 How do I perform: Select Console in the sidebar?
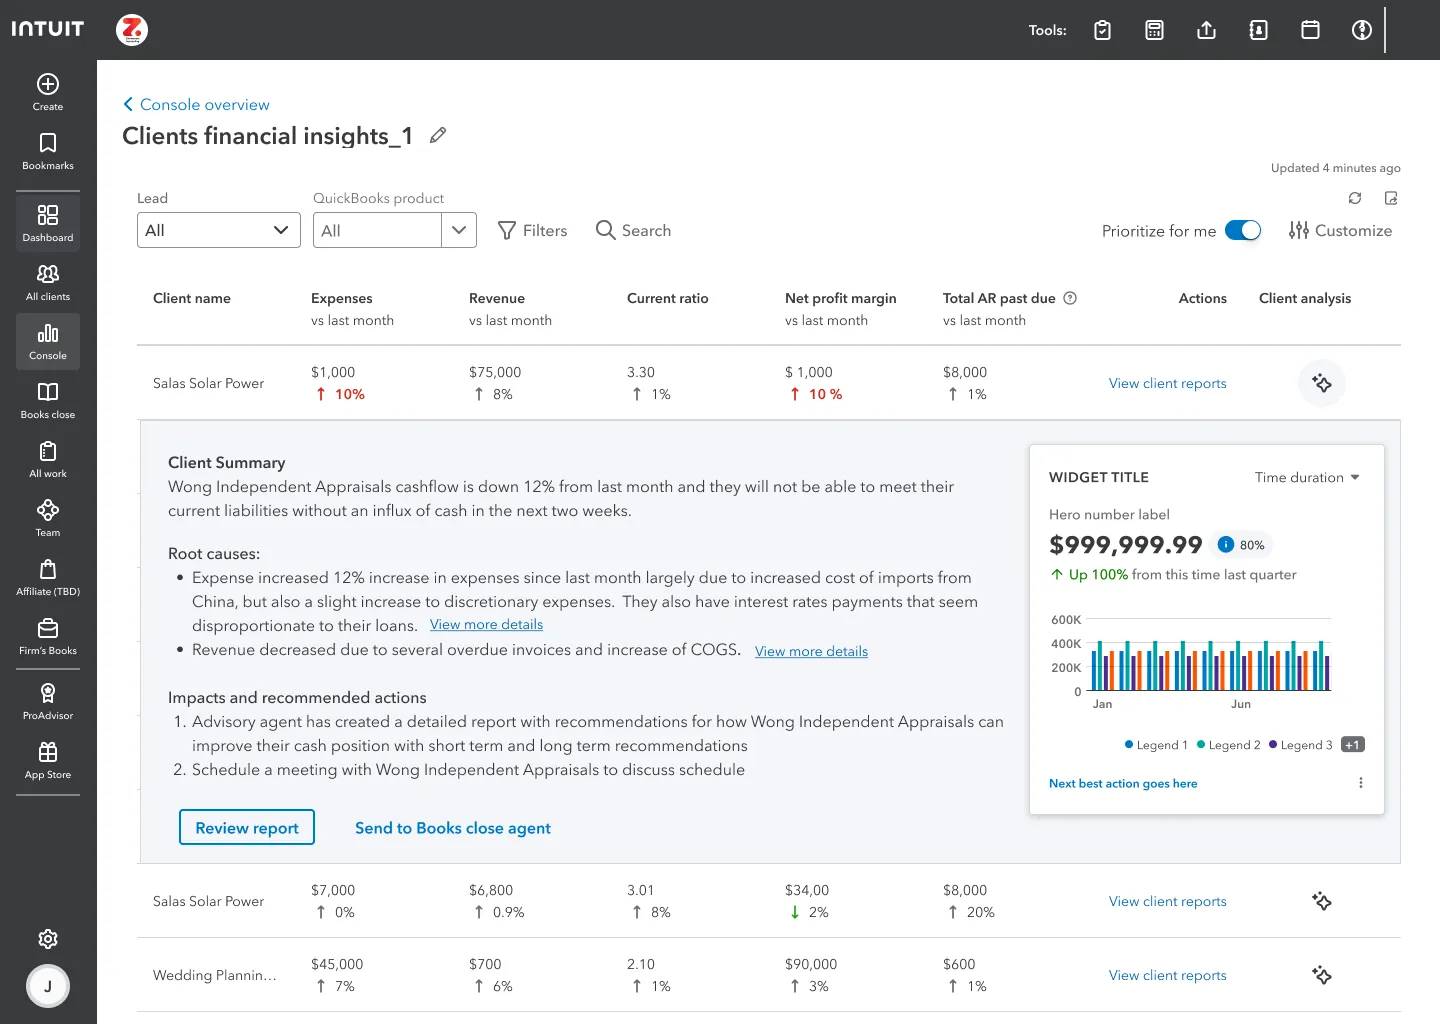[48, 342]
